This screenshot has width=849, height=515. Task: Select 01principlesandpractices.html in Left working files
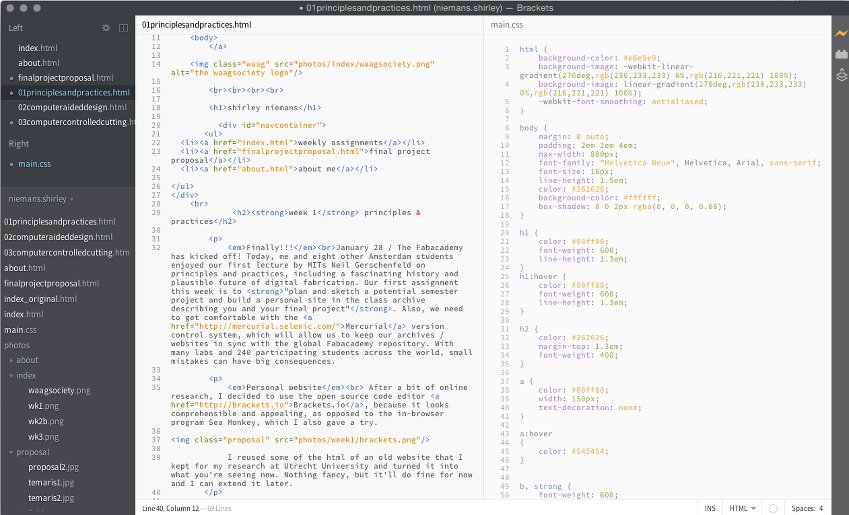pyautogui.click(x=74, y=93)
